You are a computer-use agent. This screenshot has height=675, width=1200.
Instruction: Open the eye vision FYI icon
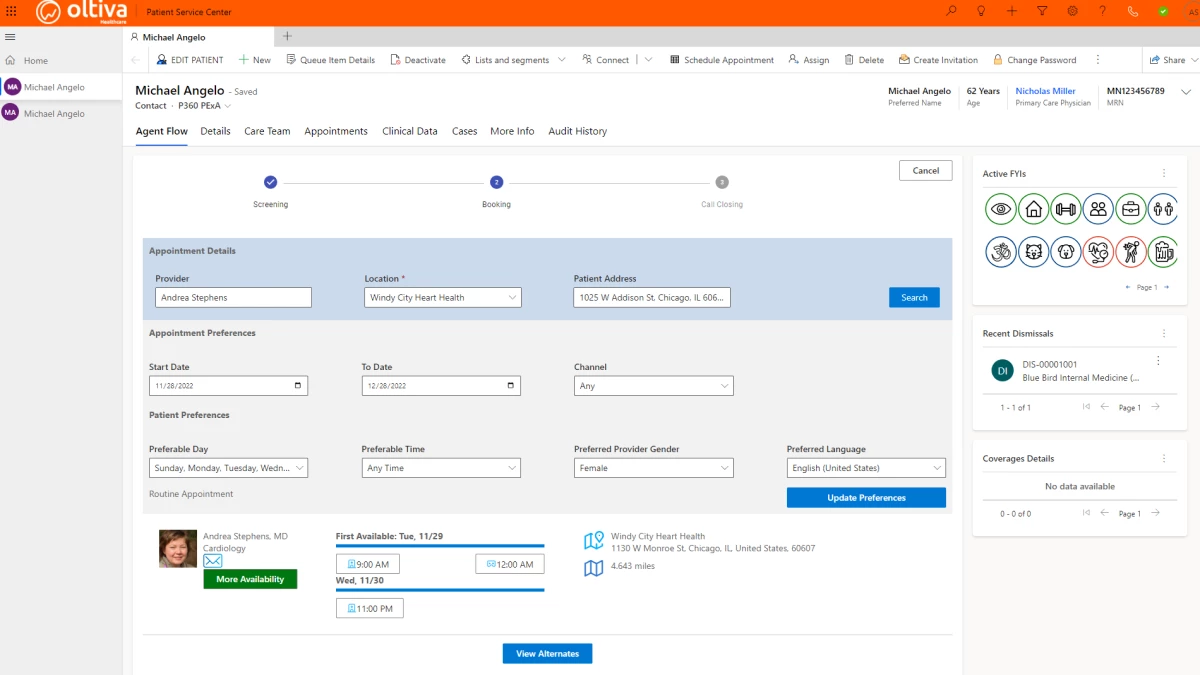tap(1000, 209)
